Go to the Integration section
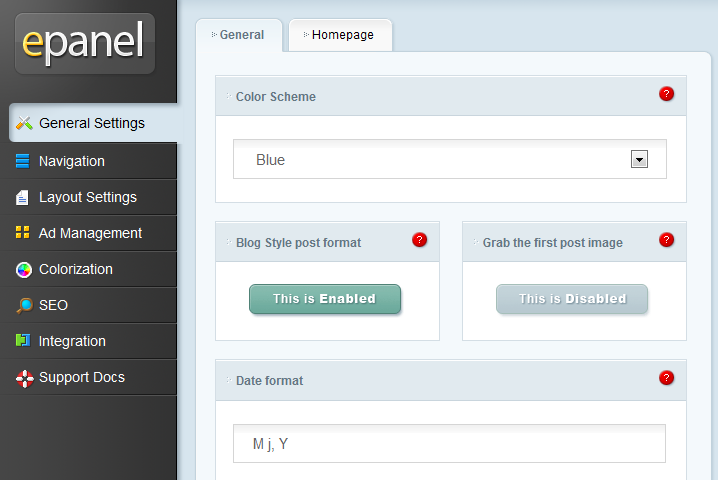The width and height of the screenshot is (718, 480). click(x=88, y=341)
